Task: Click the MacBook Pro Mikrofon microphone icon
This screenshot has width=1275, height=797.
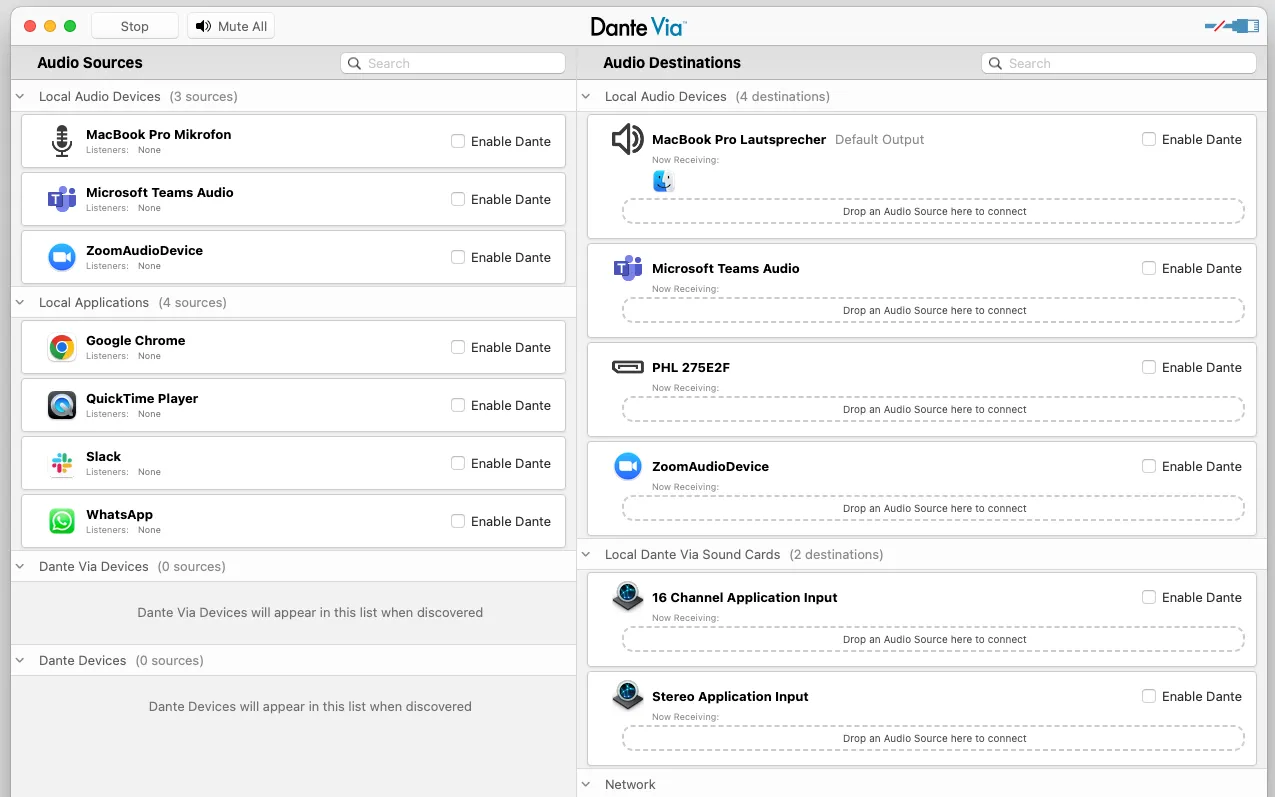Action: [62, 141]
